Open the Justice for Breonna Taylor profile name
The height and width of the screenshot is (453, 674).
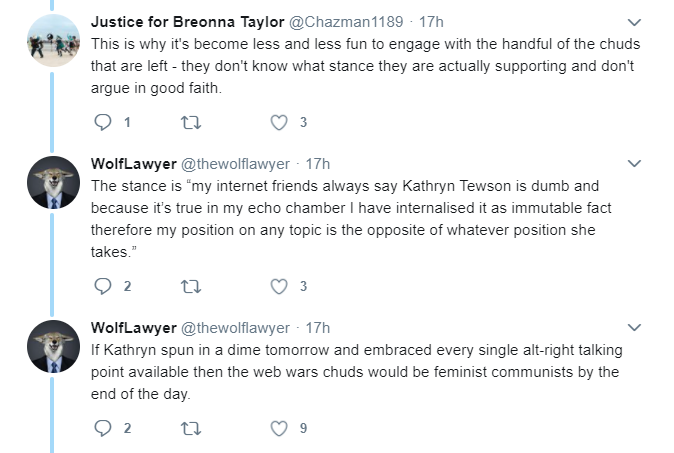click(187, 22)
